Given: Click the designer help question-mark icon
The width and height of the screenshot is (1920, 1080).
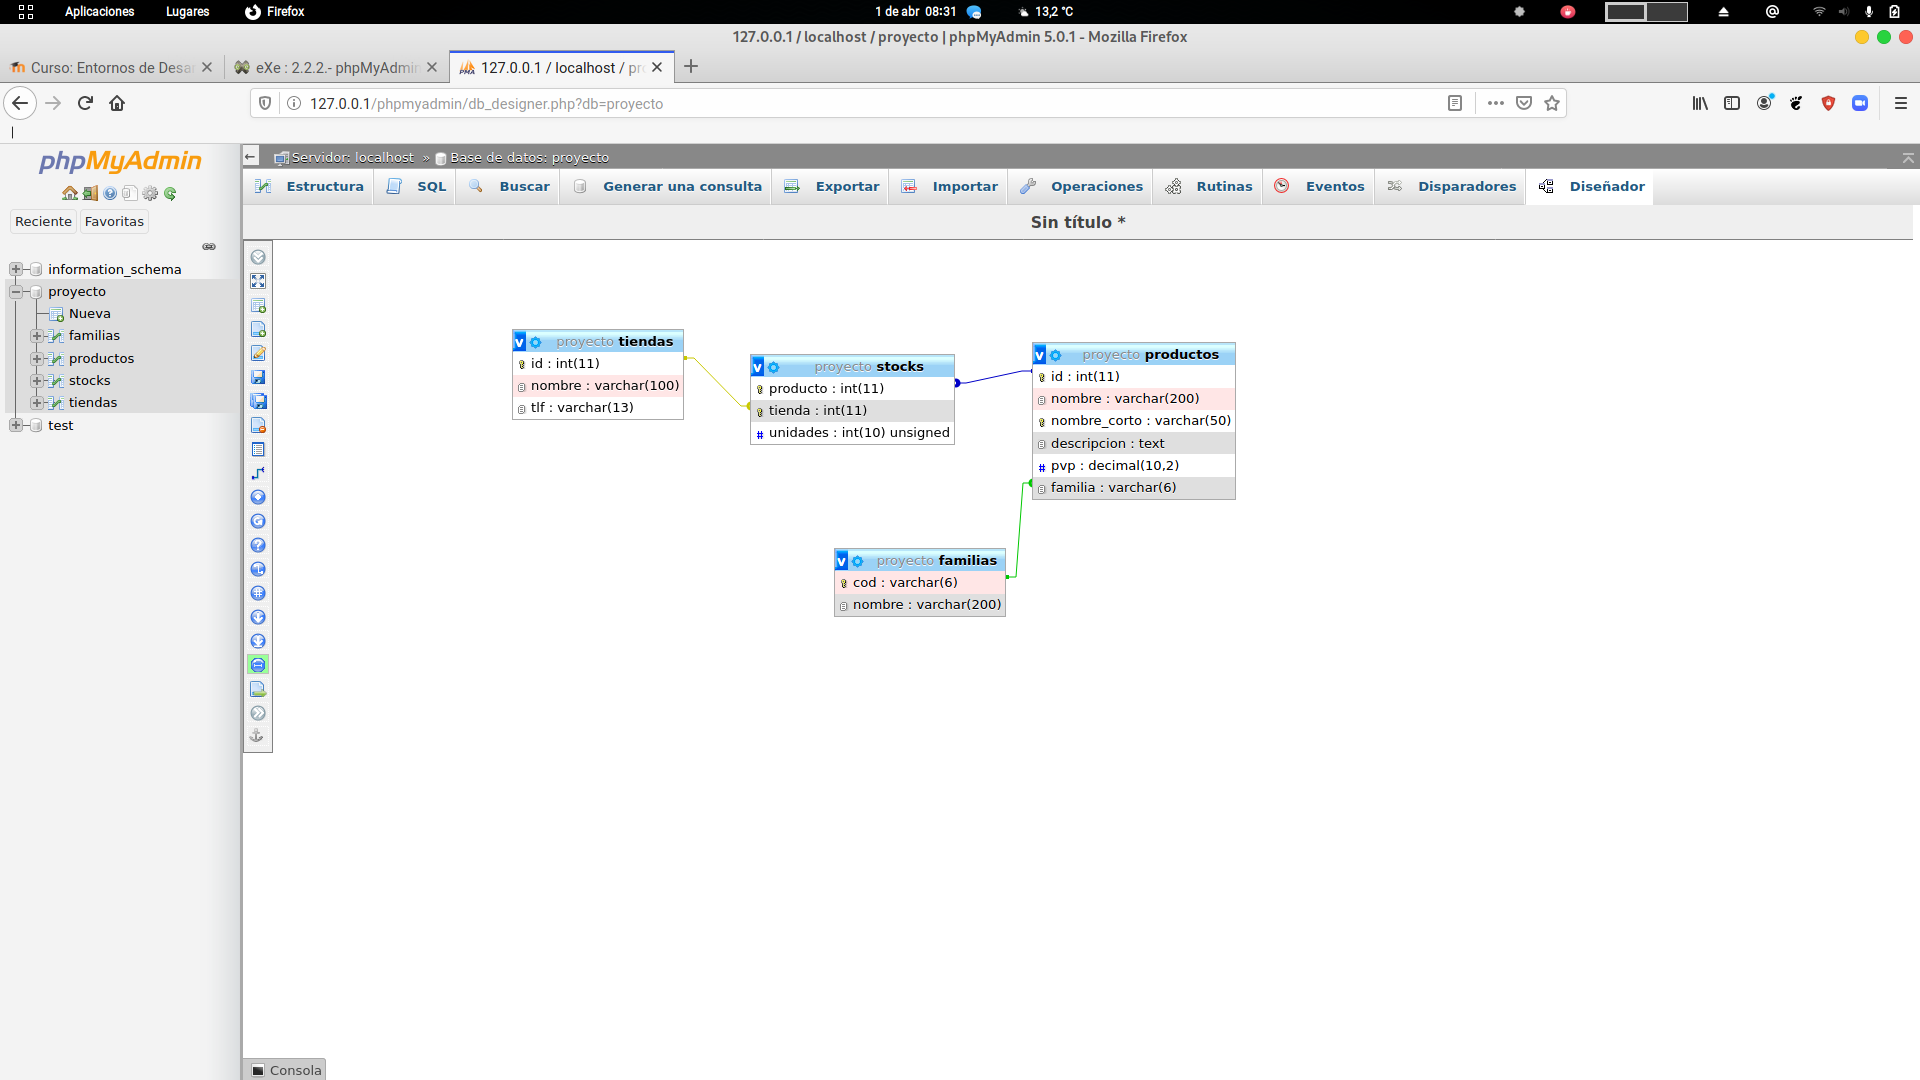Looking at the screenshot, I should [x=258, y=545].
